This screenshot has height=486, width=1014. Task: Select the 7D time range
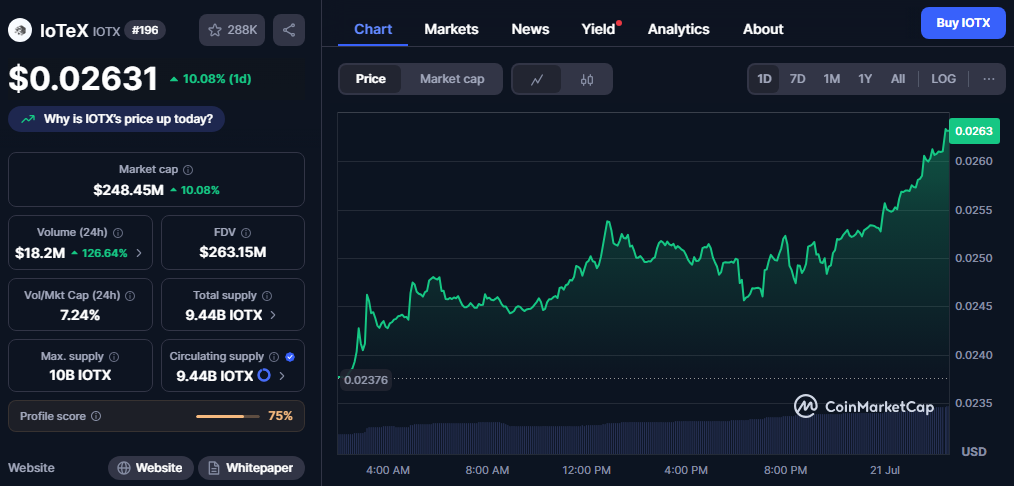(797, 79)
